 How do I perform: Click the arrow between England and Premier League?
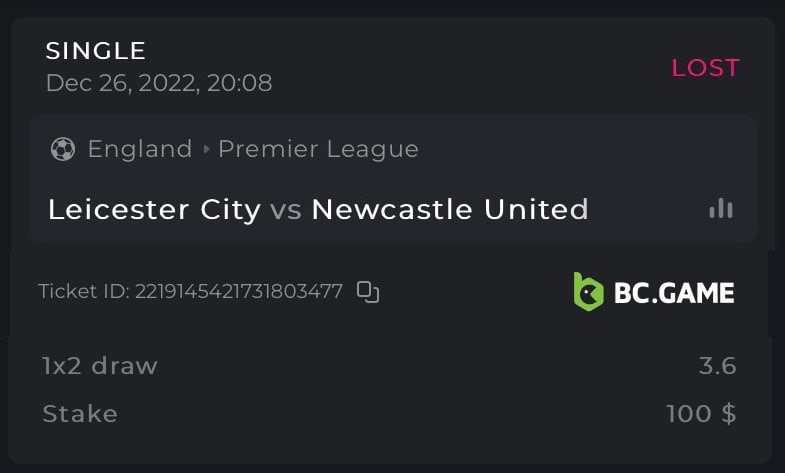206,150
